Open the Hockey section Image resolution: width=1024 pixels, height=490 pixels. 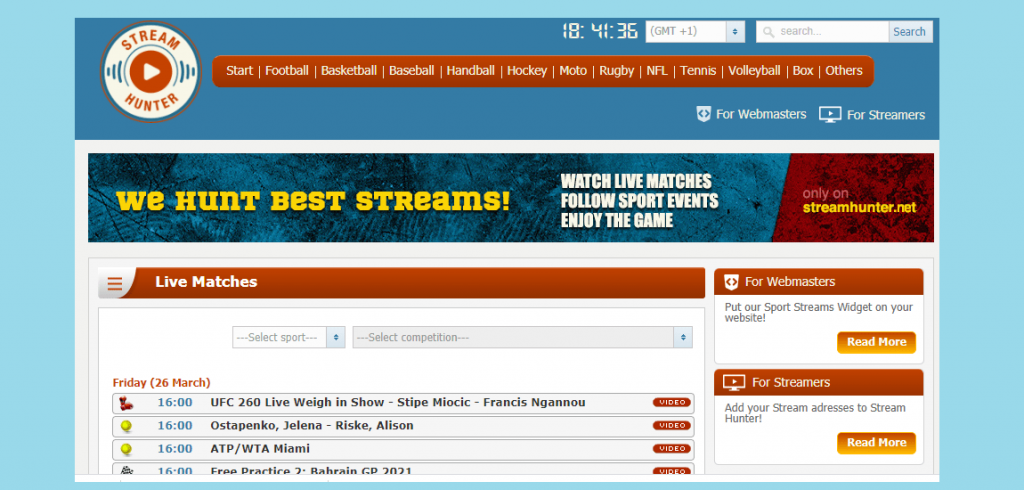coord(527,71)
